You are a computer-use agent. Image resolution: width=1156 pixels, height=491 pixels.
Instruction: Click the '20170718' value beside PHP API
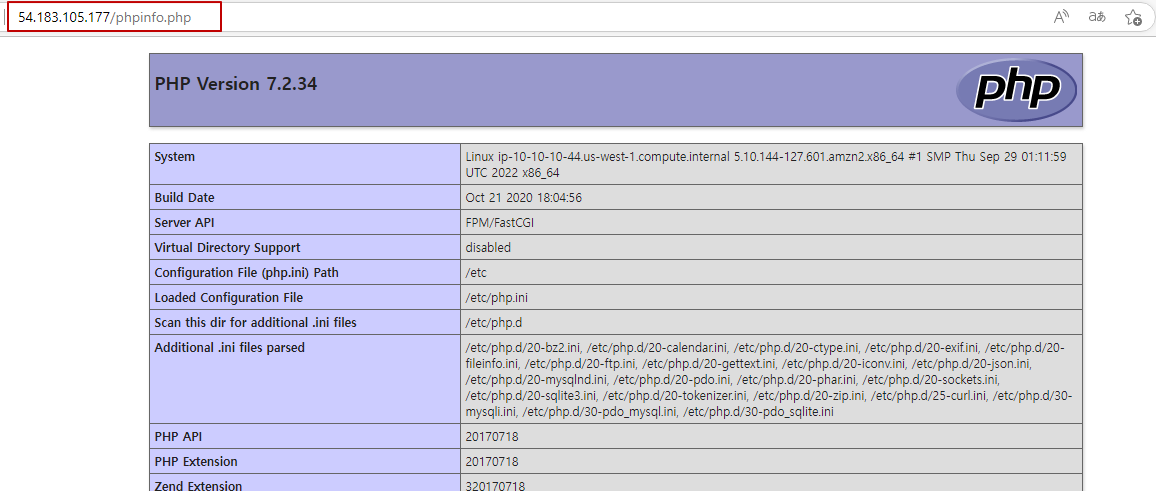(x=492, y=436)
